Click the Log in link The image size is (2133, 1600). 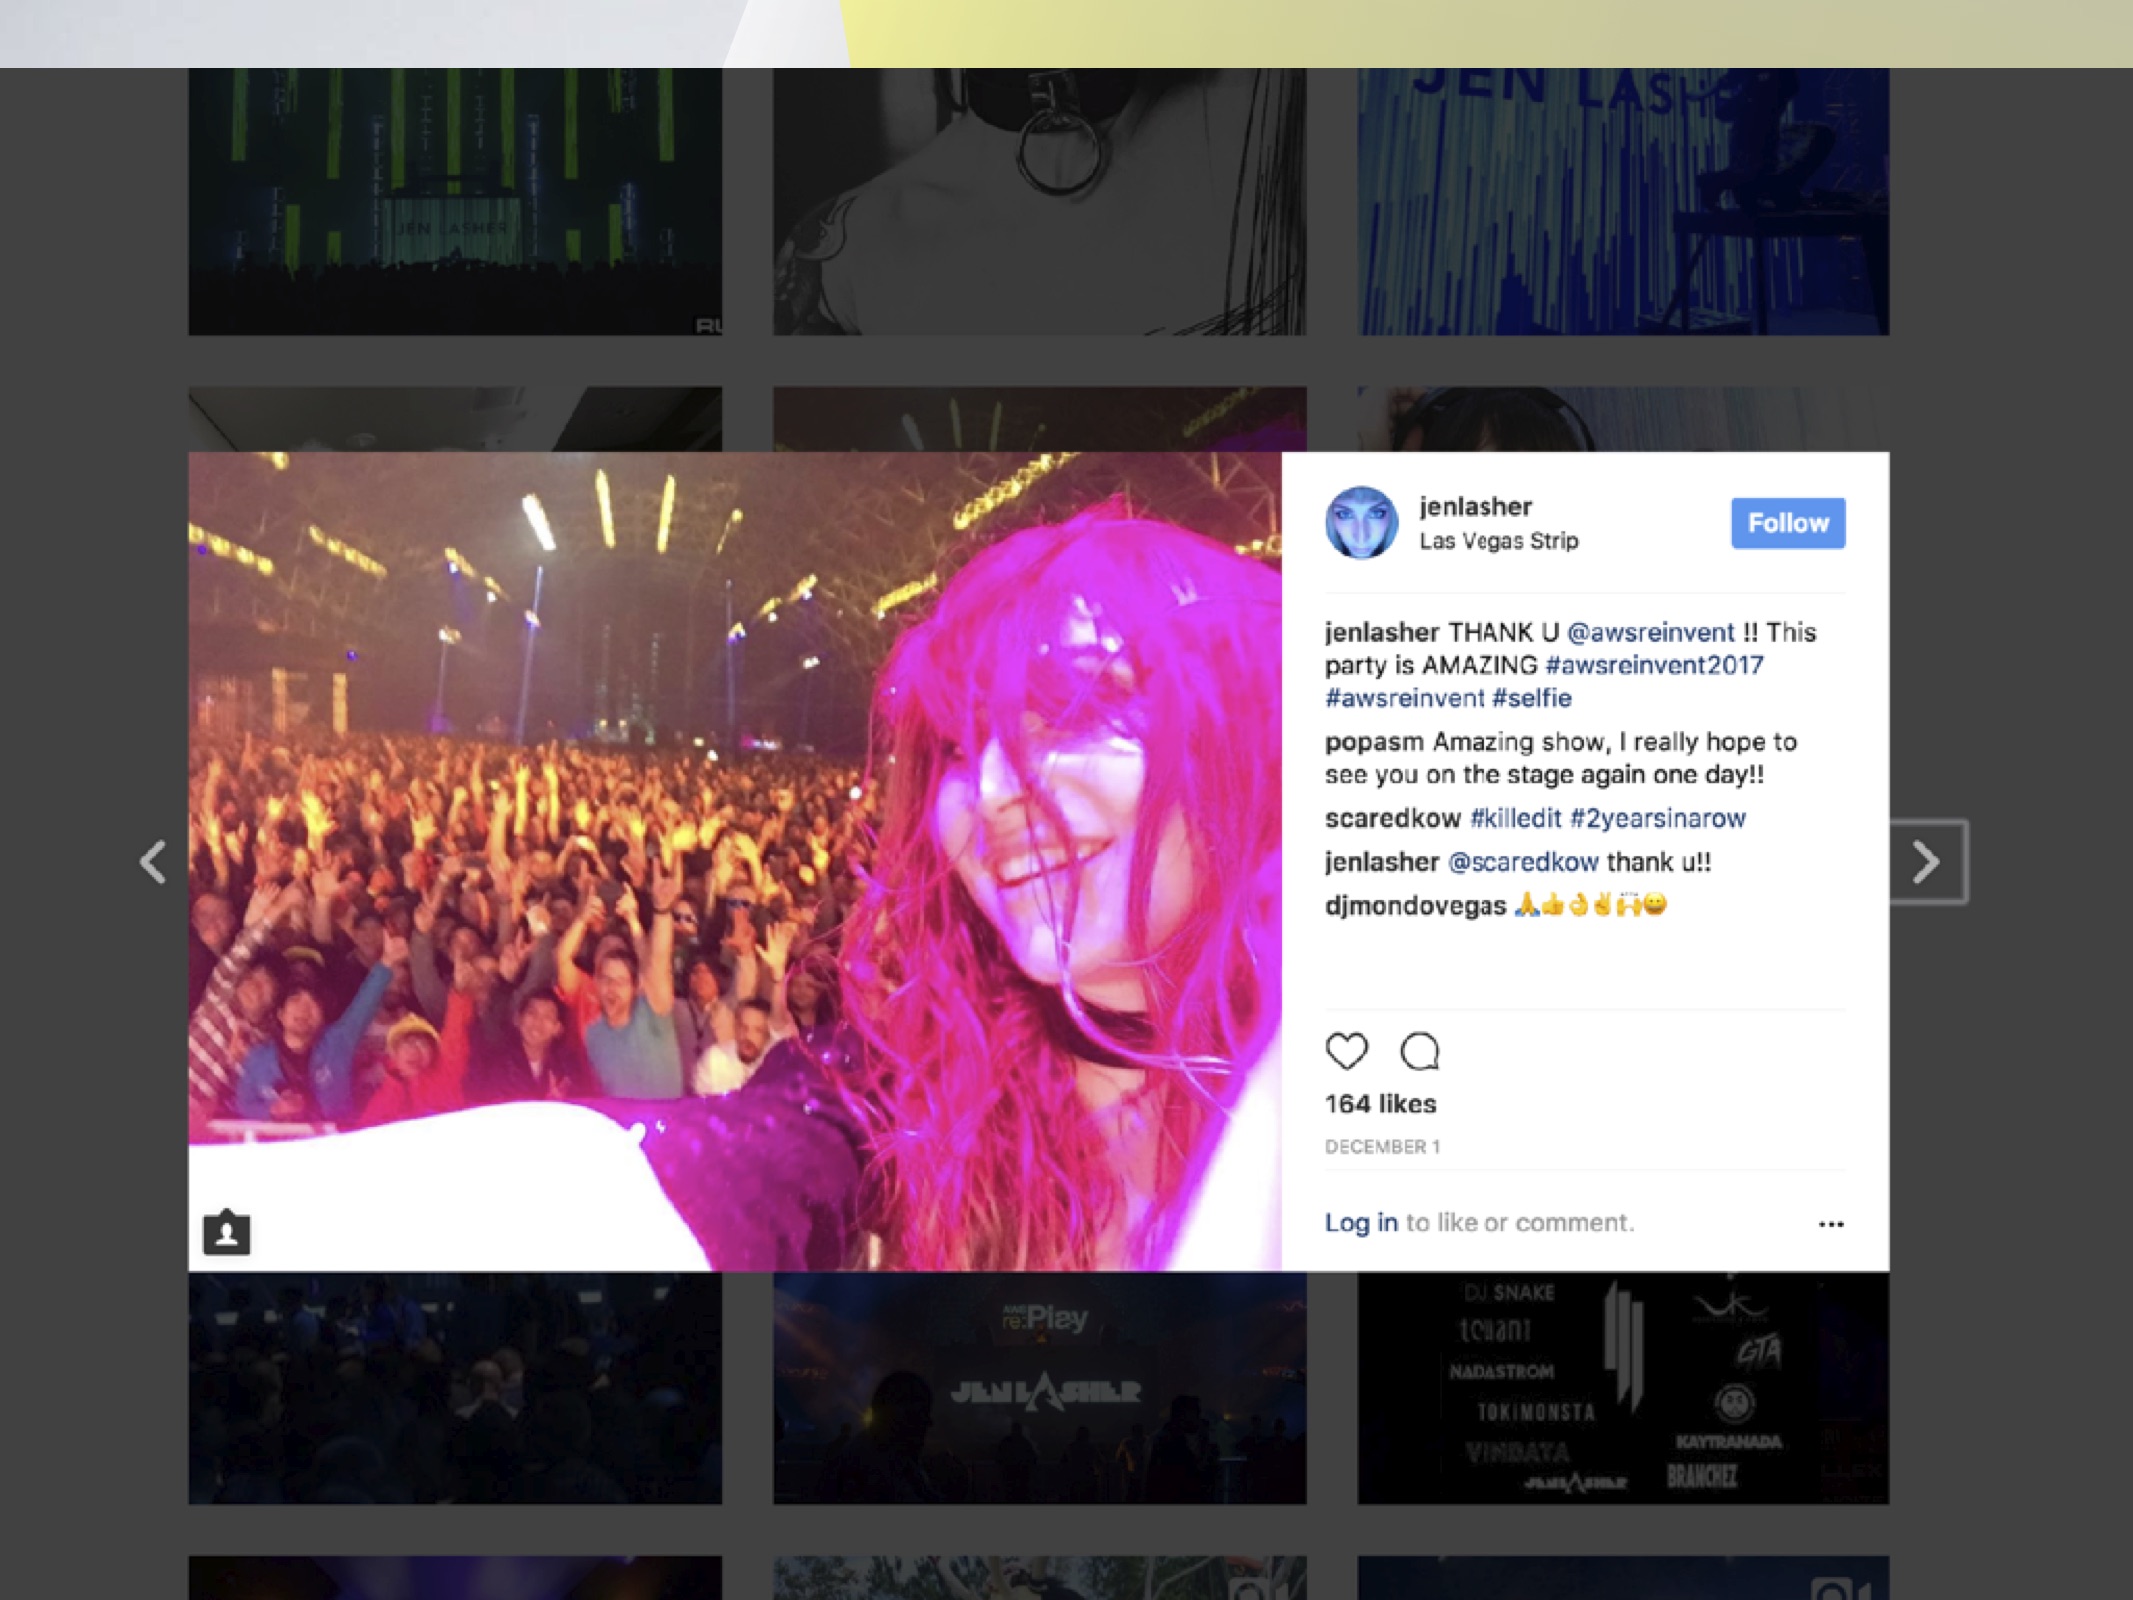click(x=1361, y=1223)
